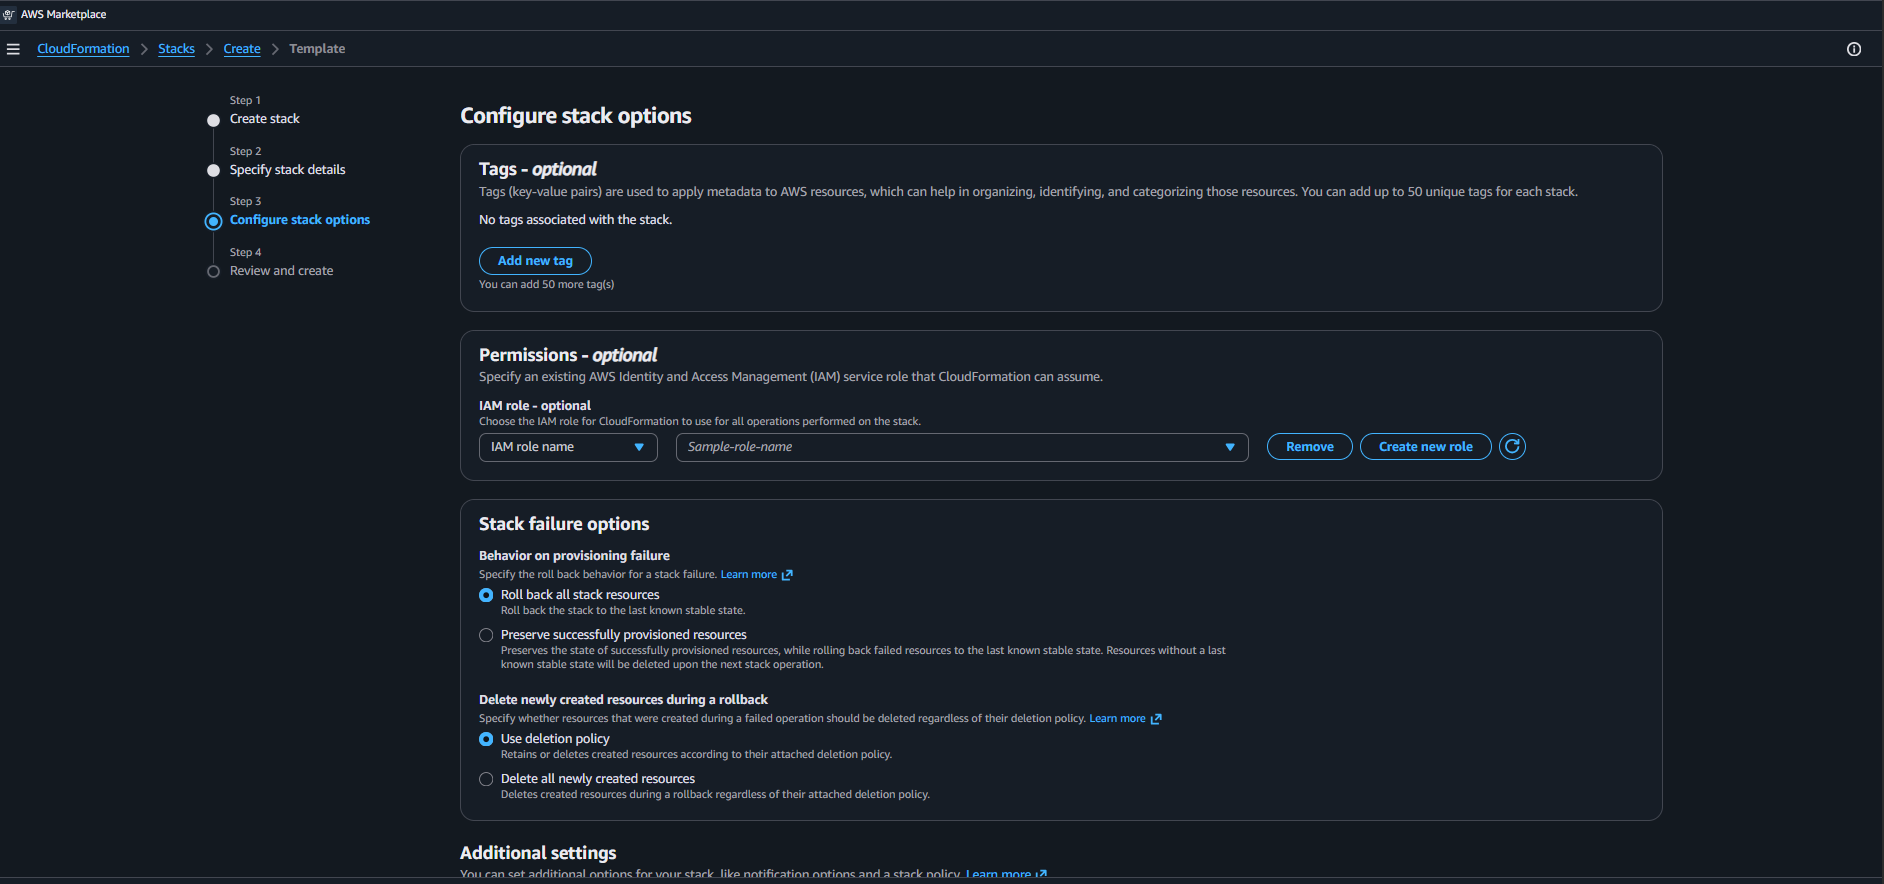The height and width of the screenshot is (884, 1884).
Task: Click the 'Permissions - optional' heading
Action: click(568, 355)
